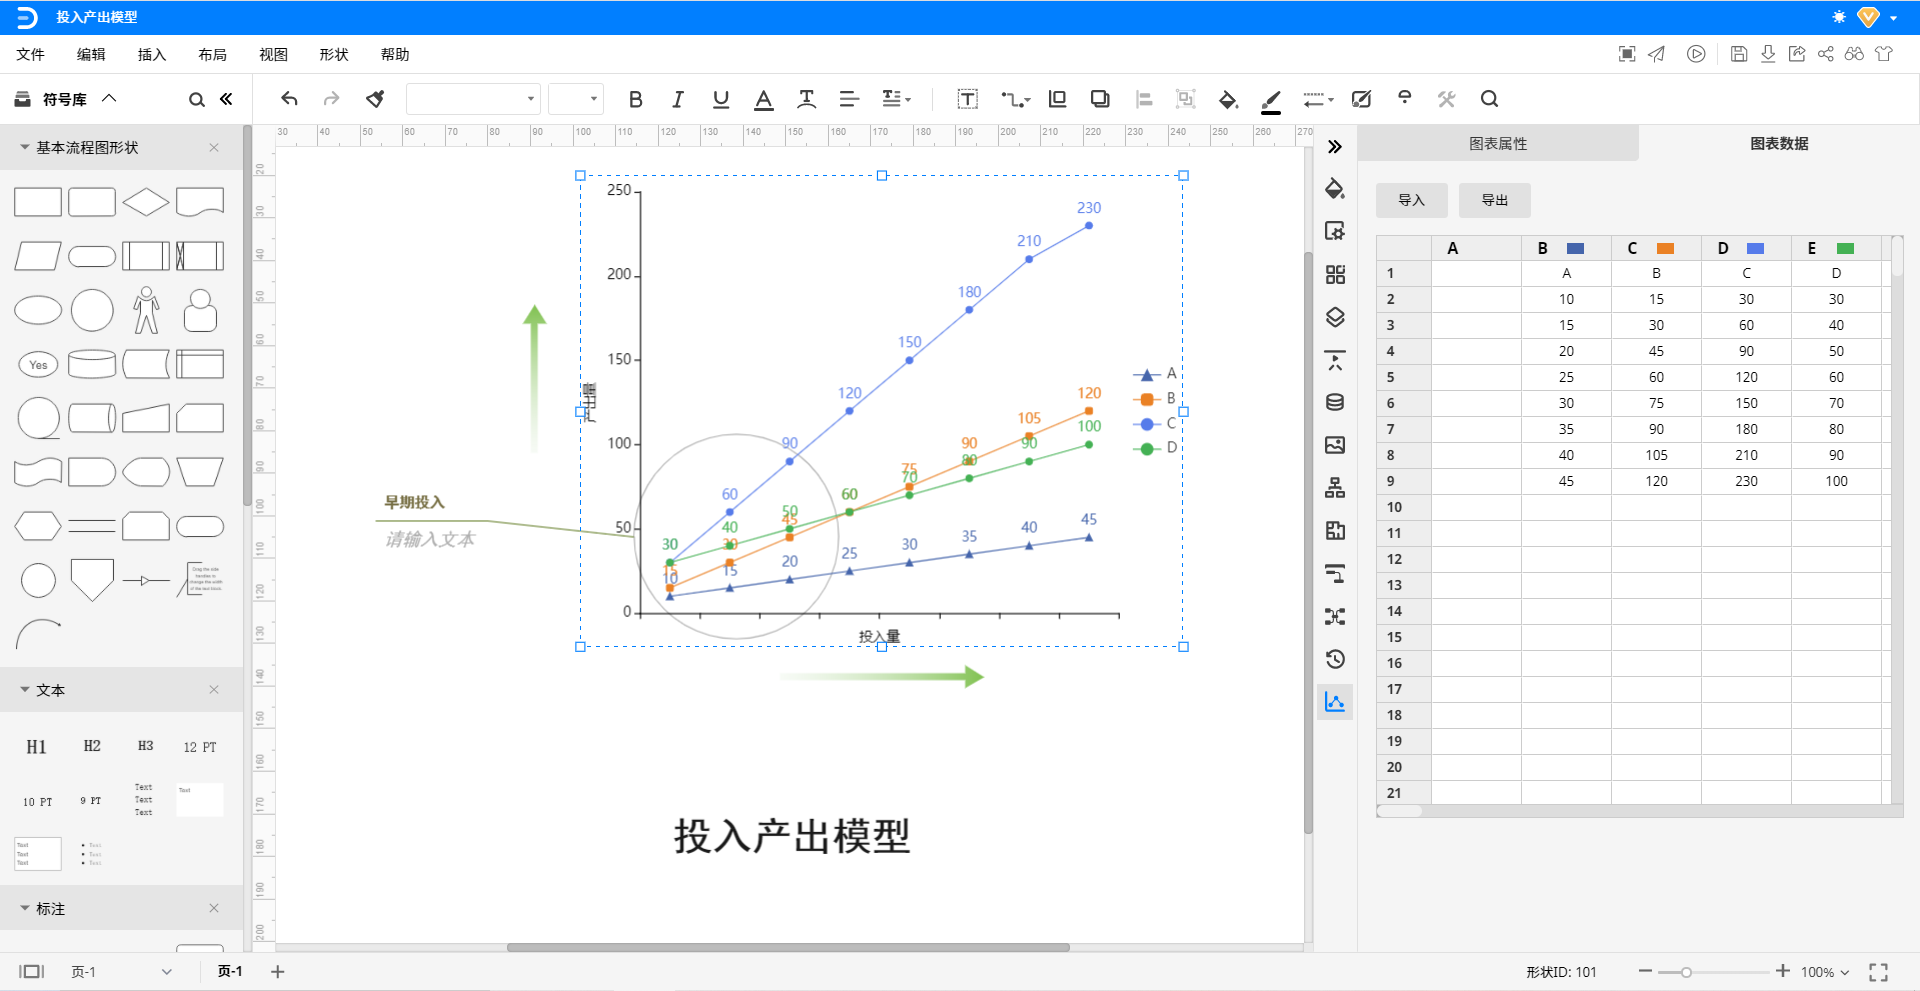Open the 帮助 menu
This screenshot has width=1920, height=991.
(395, 54)
